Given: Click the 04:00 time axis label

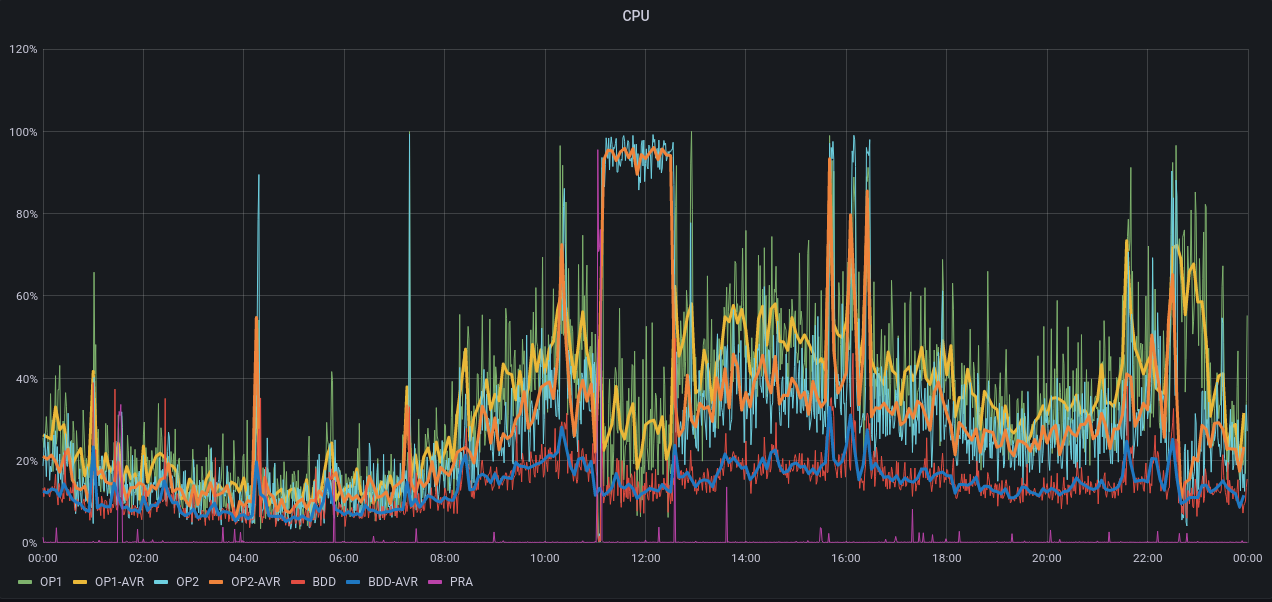Looking at the screenshot, I should (x=244, y=559).
